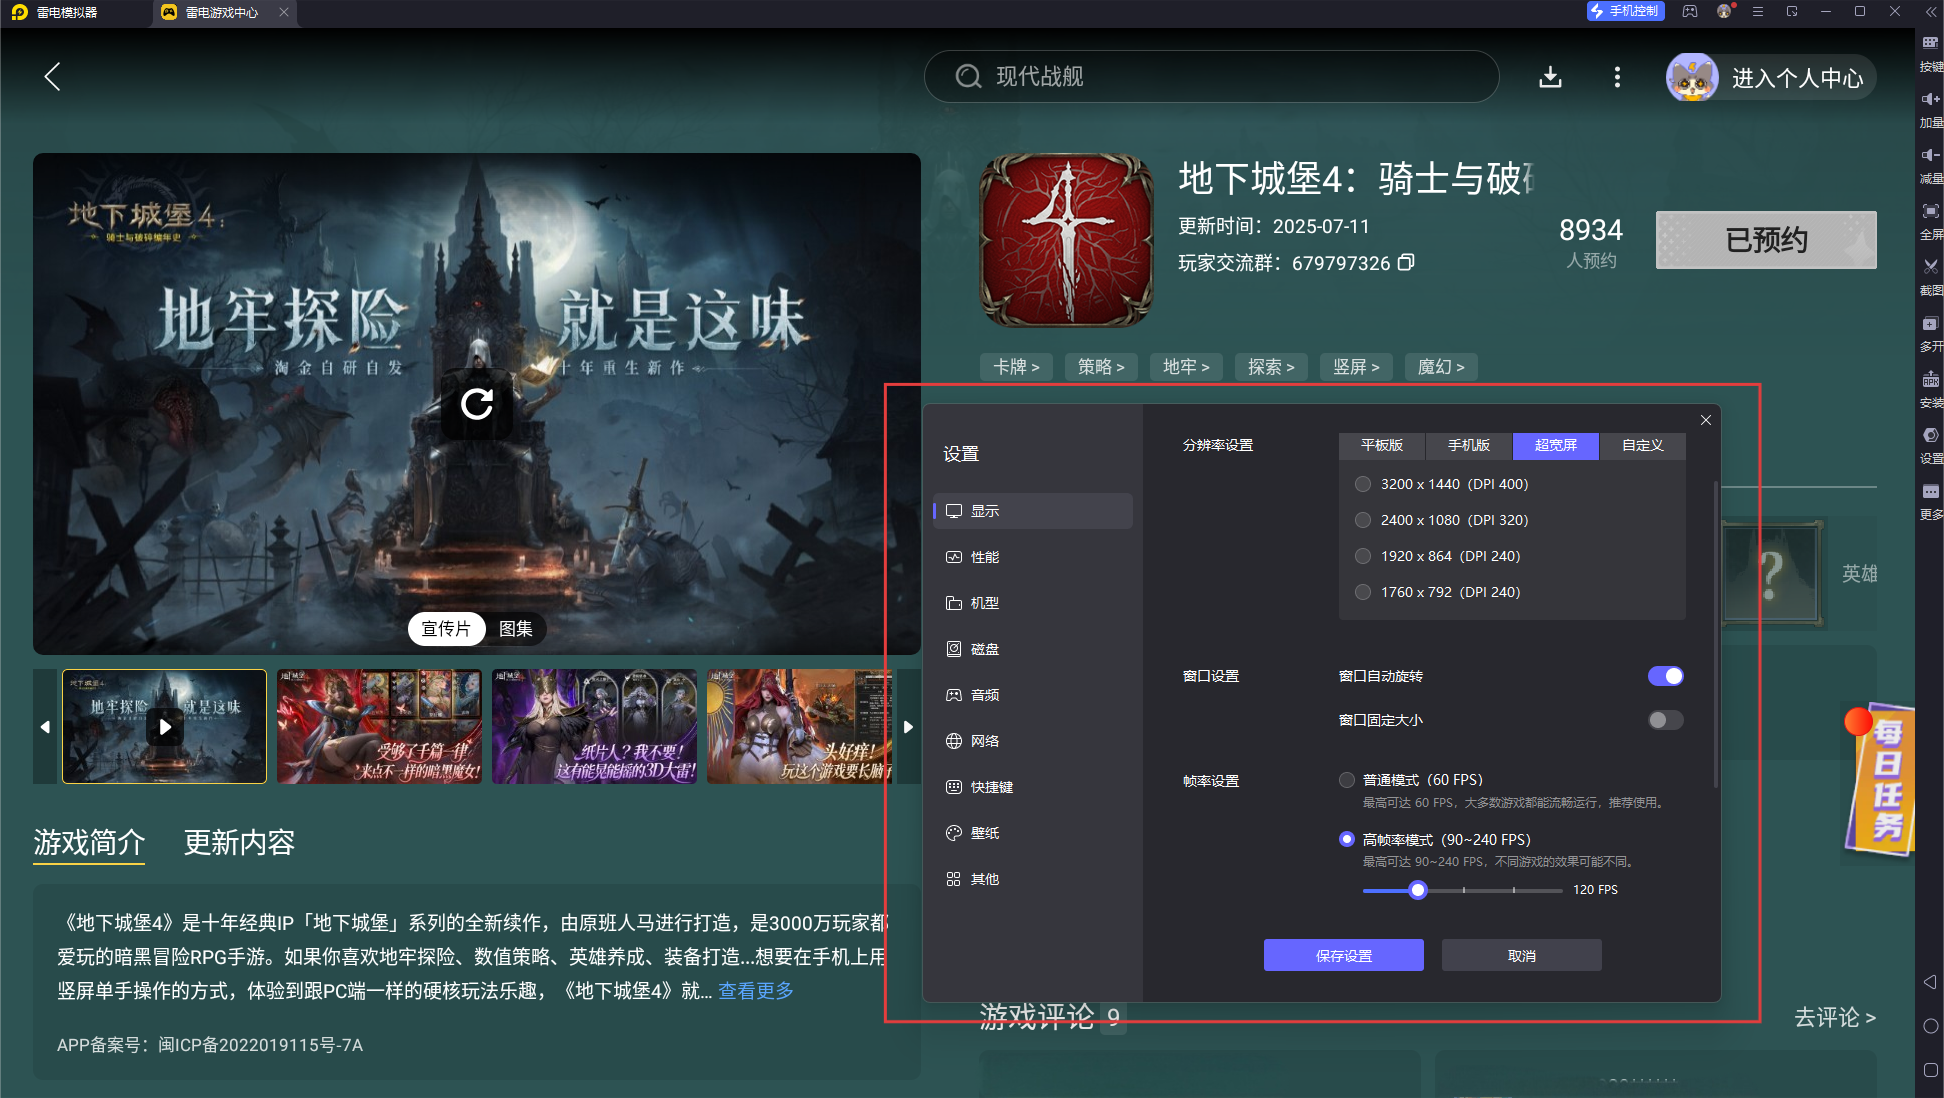1944x1098 pixels.
Task: Switch to the tablet (平板版) resolution tab
Action: [x=1382, y=445]
